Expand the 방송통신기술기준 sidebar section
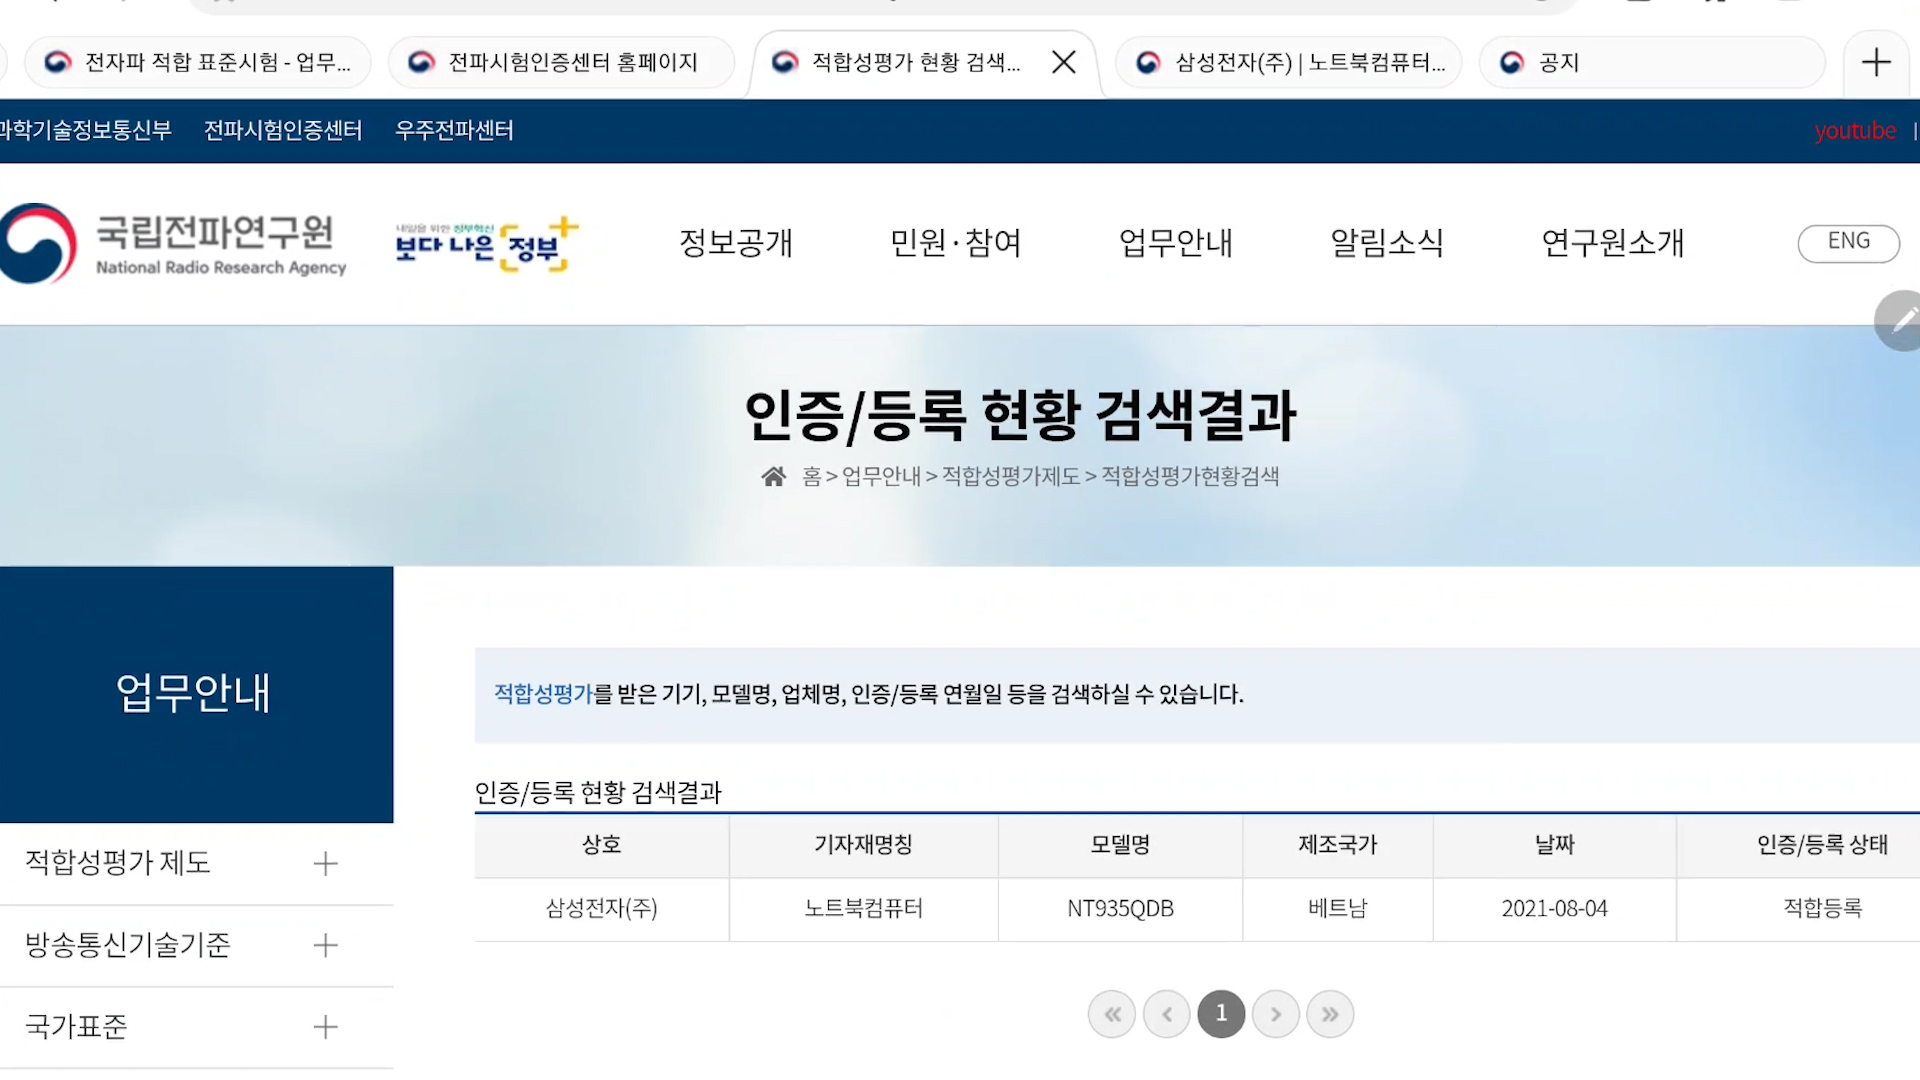Image resolution: width=1920 pixels, height=1080 pixels. 325,945
